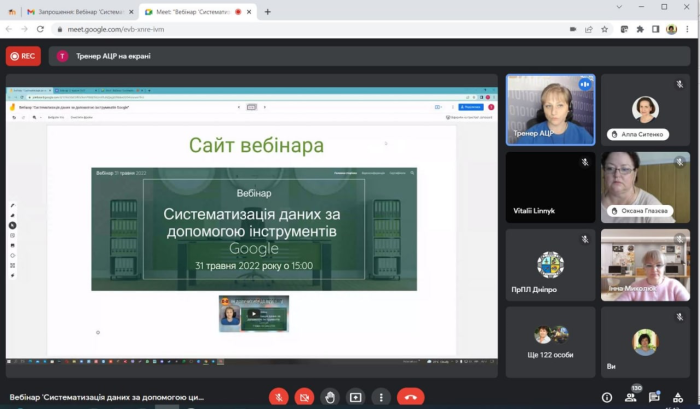Share this page icon in address bar

click(x=589, y=29)
